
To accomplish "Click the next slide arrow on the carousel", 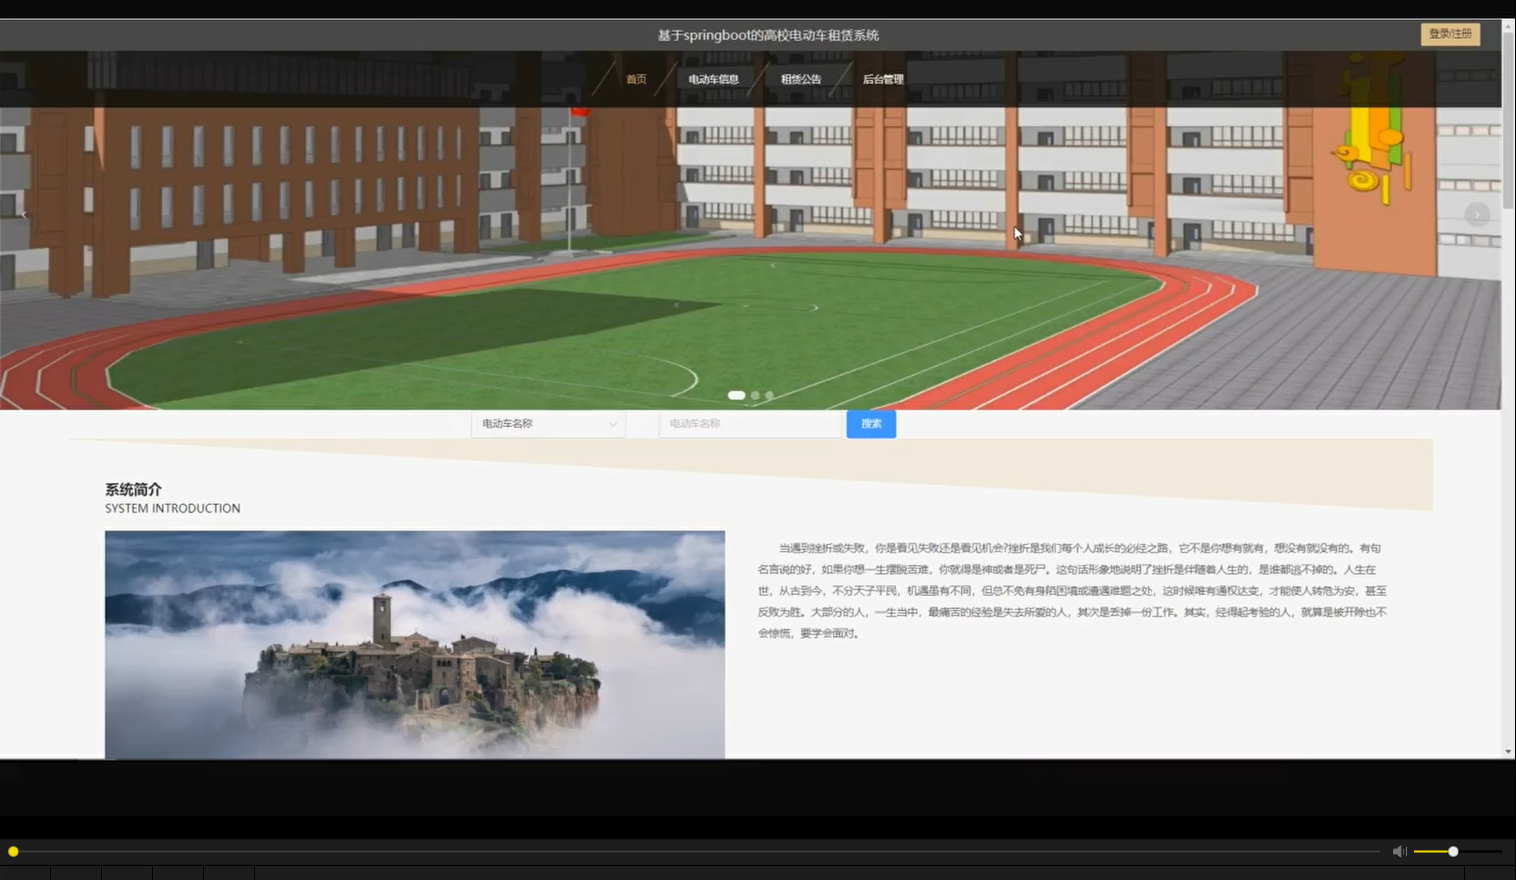I will pyautogui.click(x=1477, y=214).
